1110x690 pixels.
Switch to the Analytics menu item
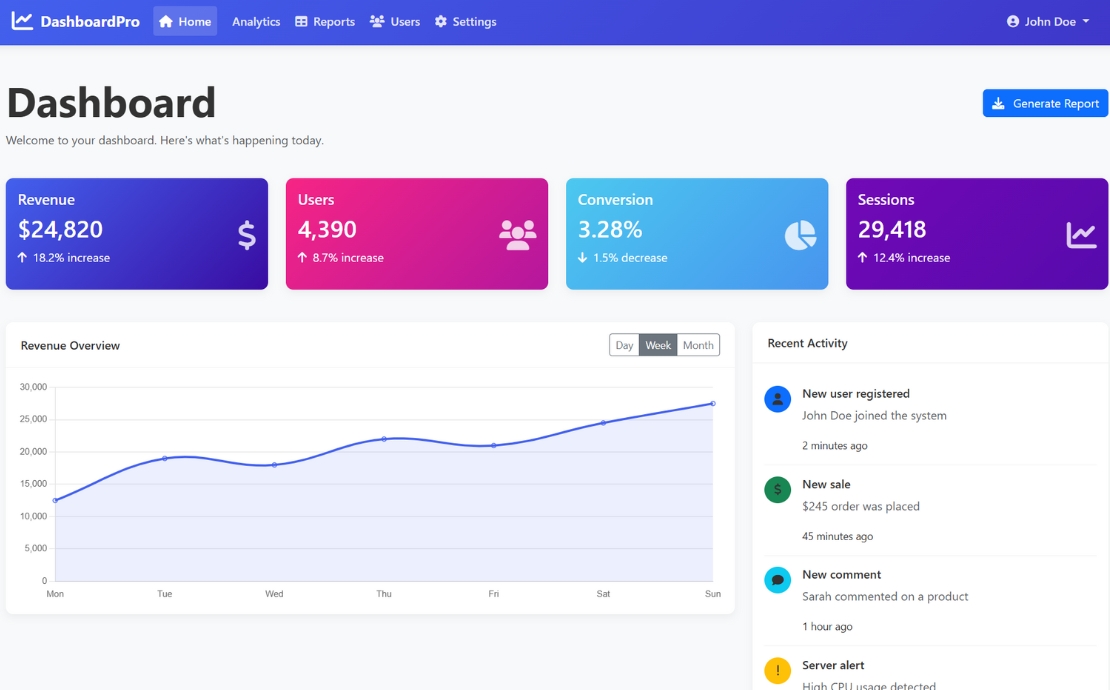255,20
